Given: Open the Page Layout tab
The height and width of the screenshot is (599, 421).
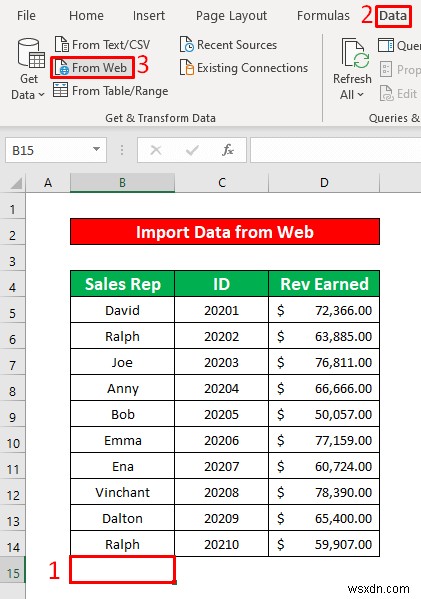Looking at the screenshot, I should (x=231, y=16).
